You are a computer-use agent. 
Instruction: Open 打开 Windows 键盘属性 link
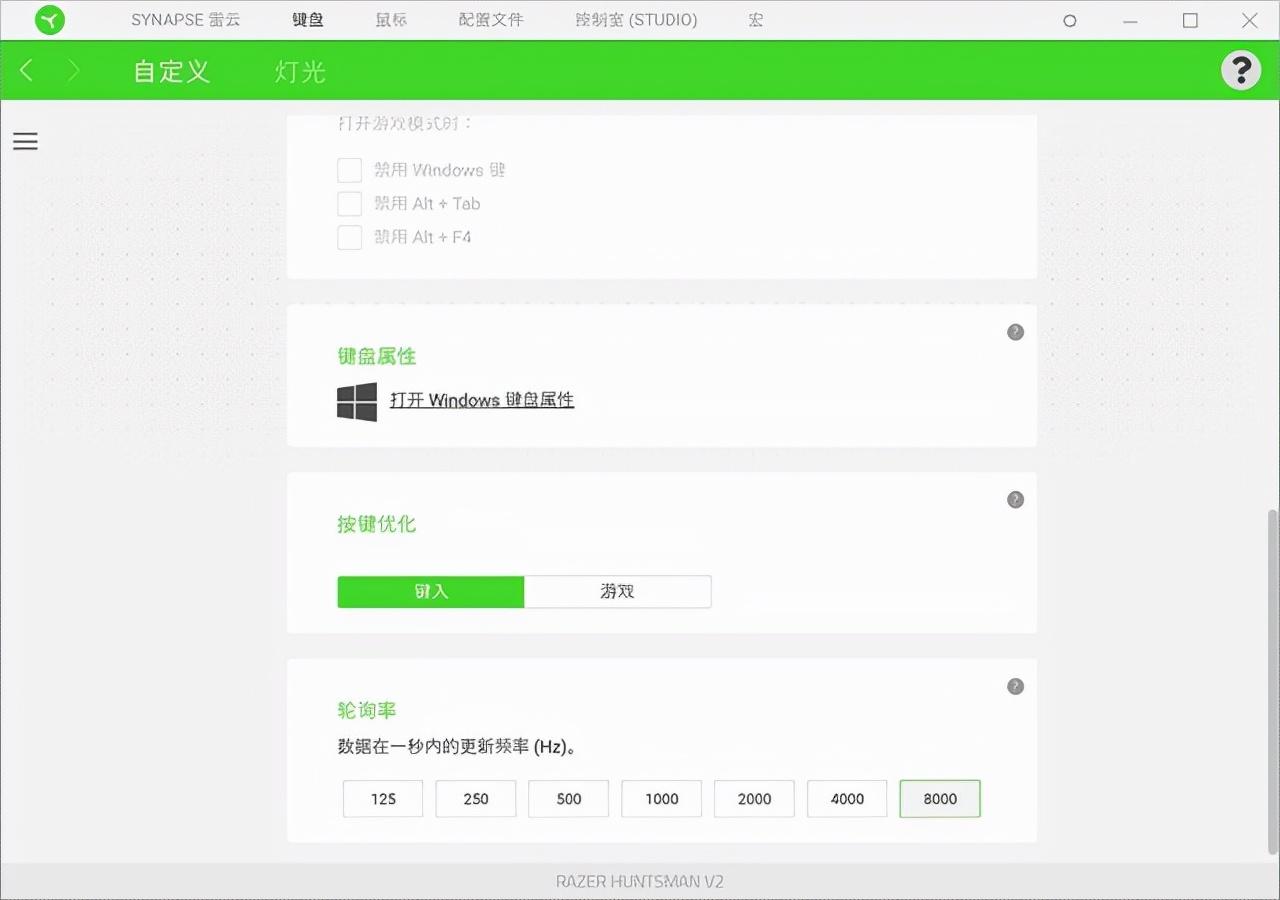(x=482, y=400)
